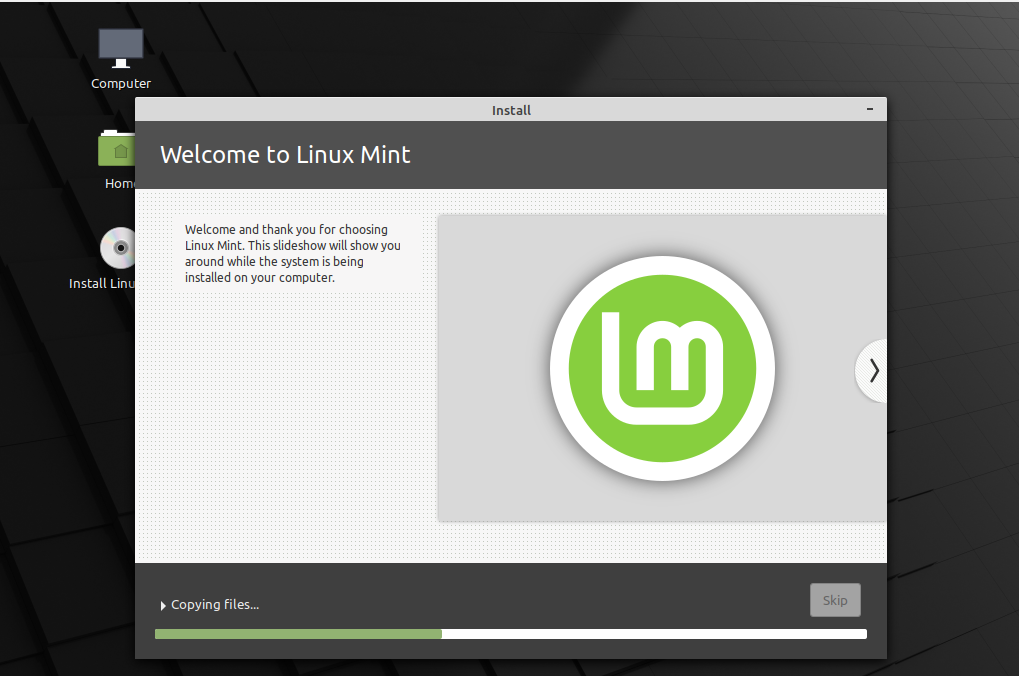Screen dimensions: 1019x676
Task: Click the installation progress bar
Action: coord(510,633)
